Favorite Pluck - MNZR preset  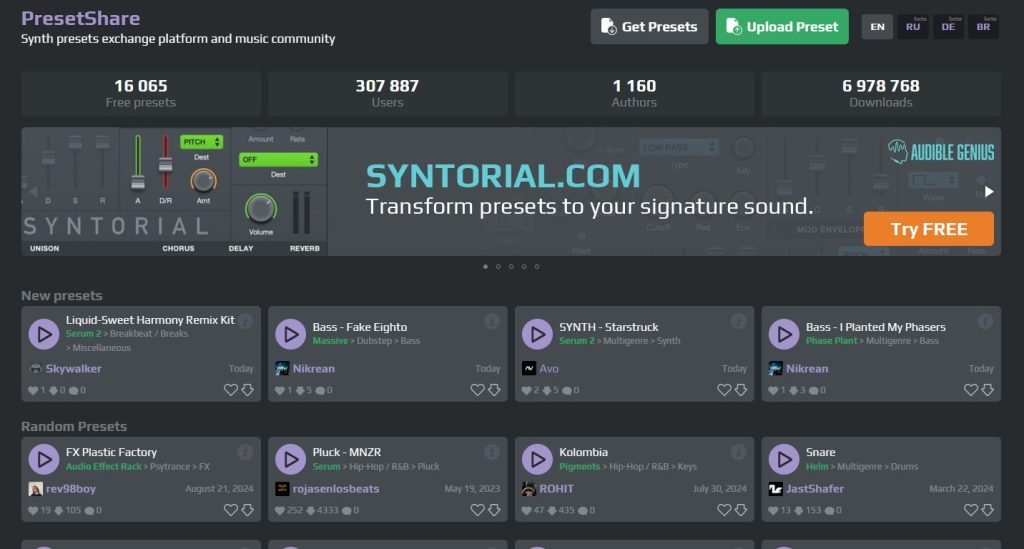(477, 510)
